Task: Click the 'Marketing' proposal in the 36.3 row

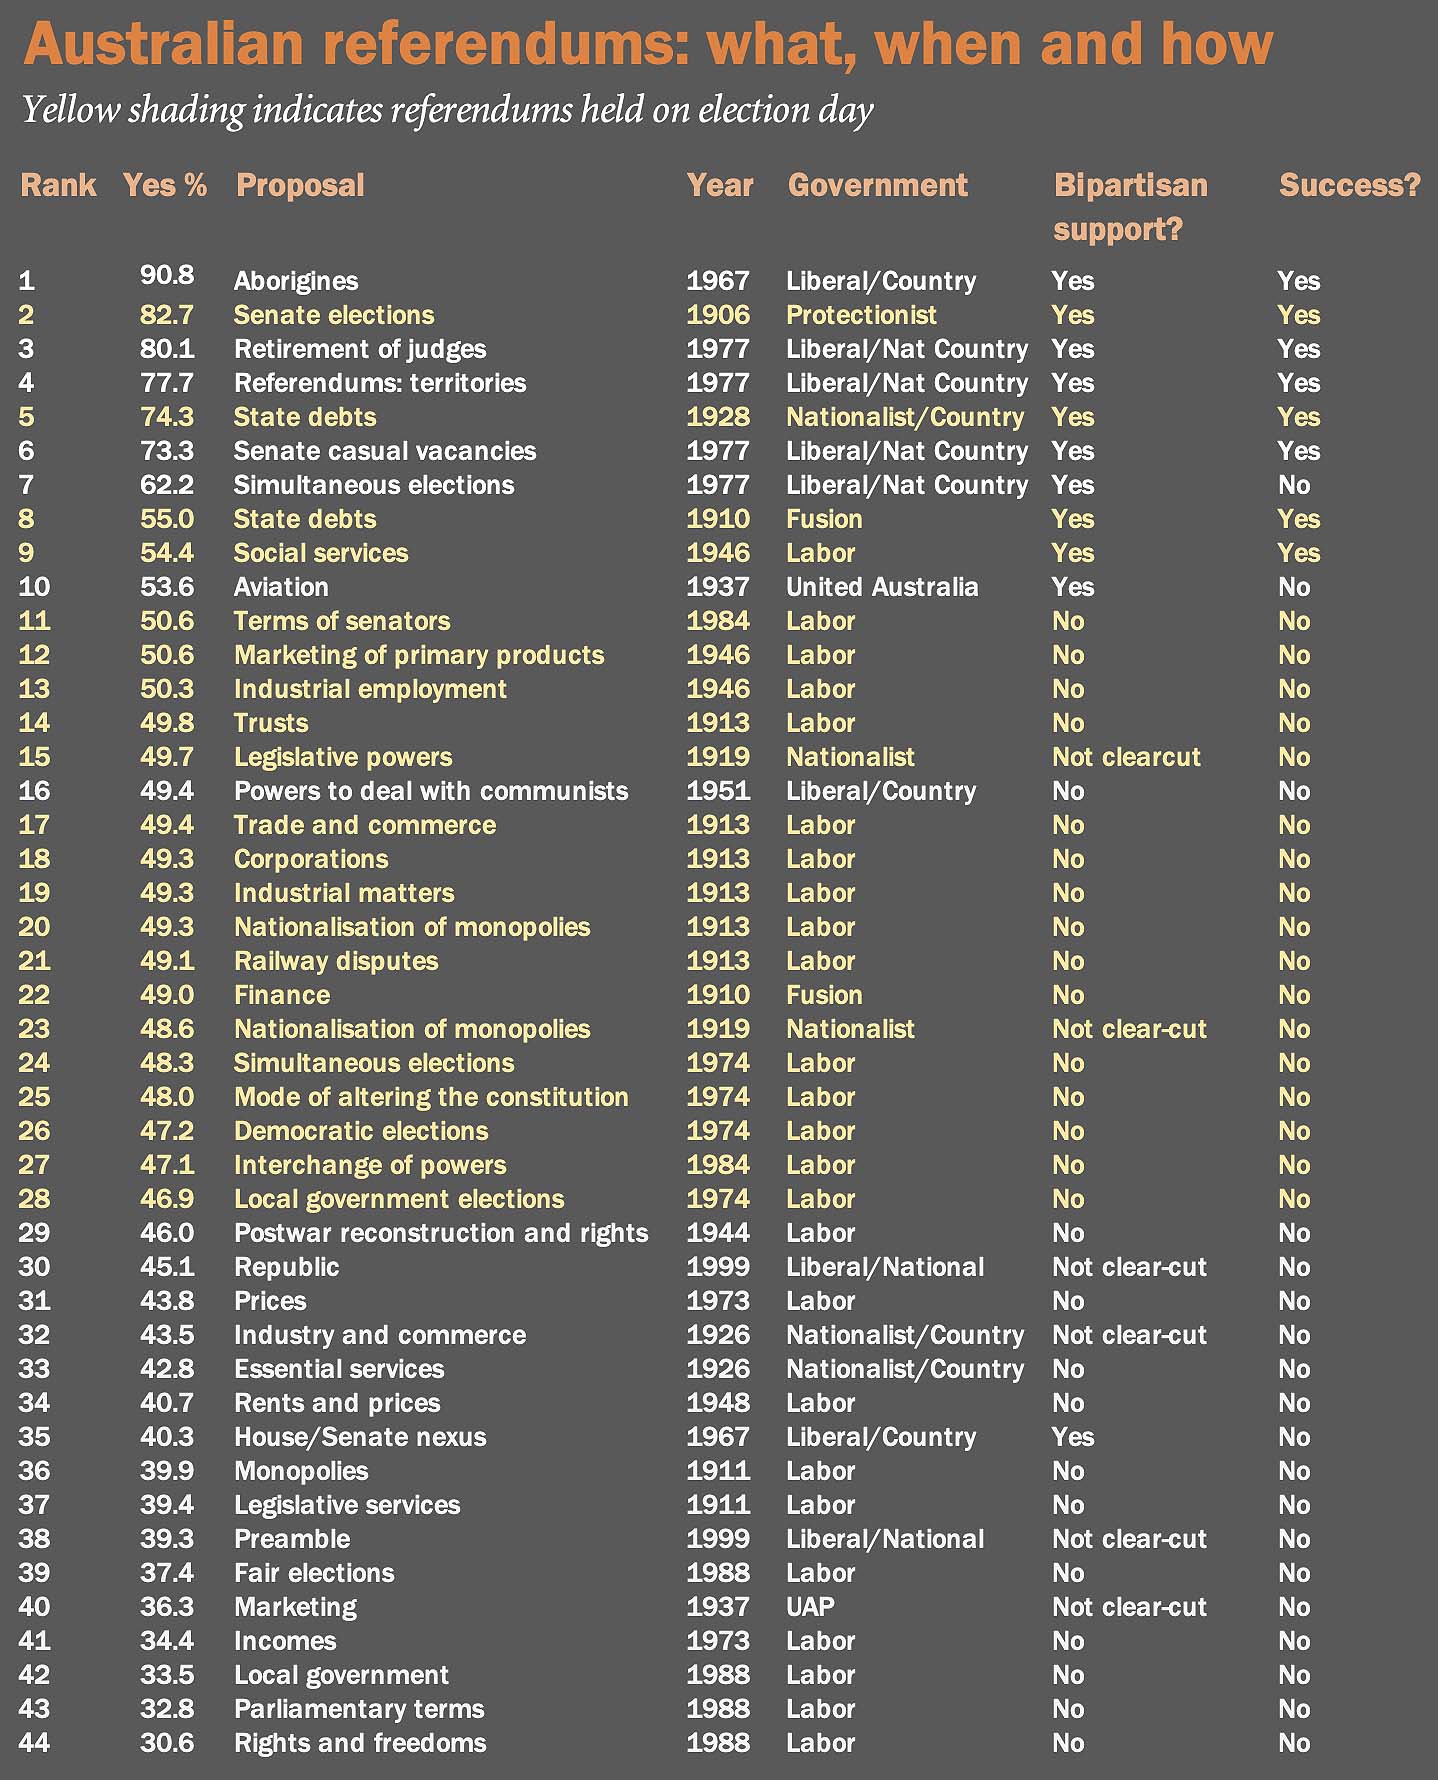Action: coord(295,1608)
